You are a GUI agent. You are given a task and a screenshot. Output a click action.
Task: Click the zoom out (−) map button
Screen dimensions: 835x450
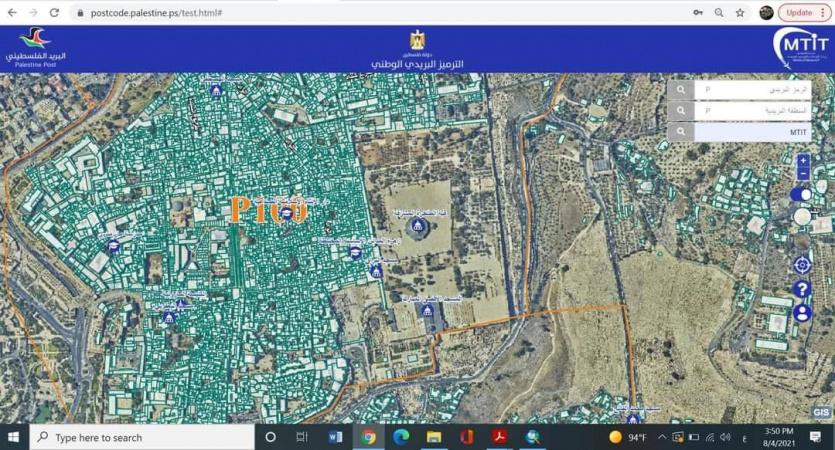[x=803, y=173]
